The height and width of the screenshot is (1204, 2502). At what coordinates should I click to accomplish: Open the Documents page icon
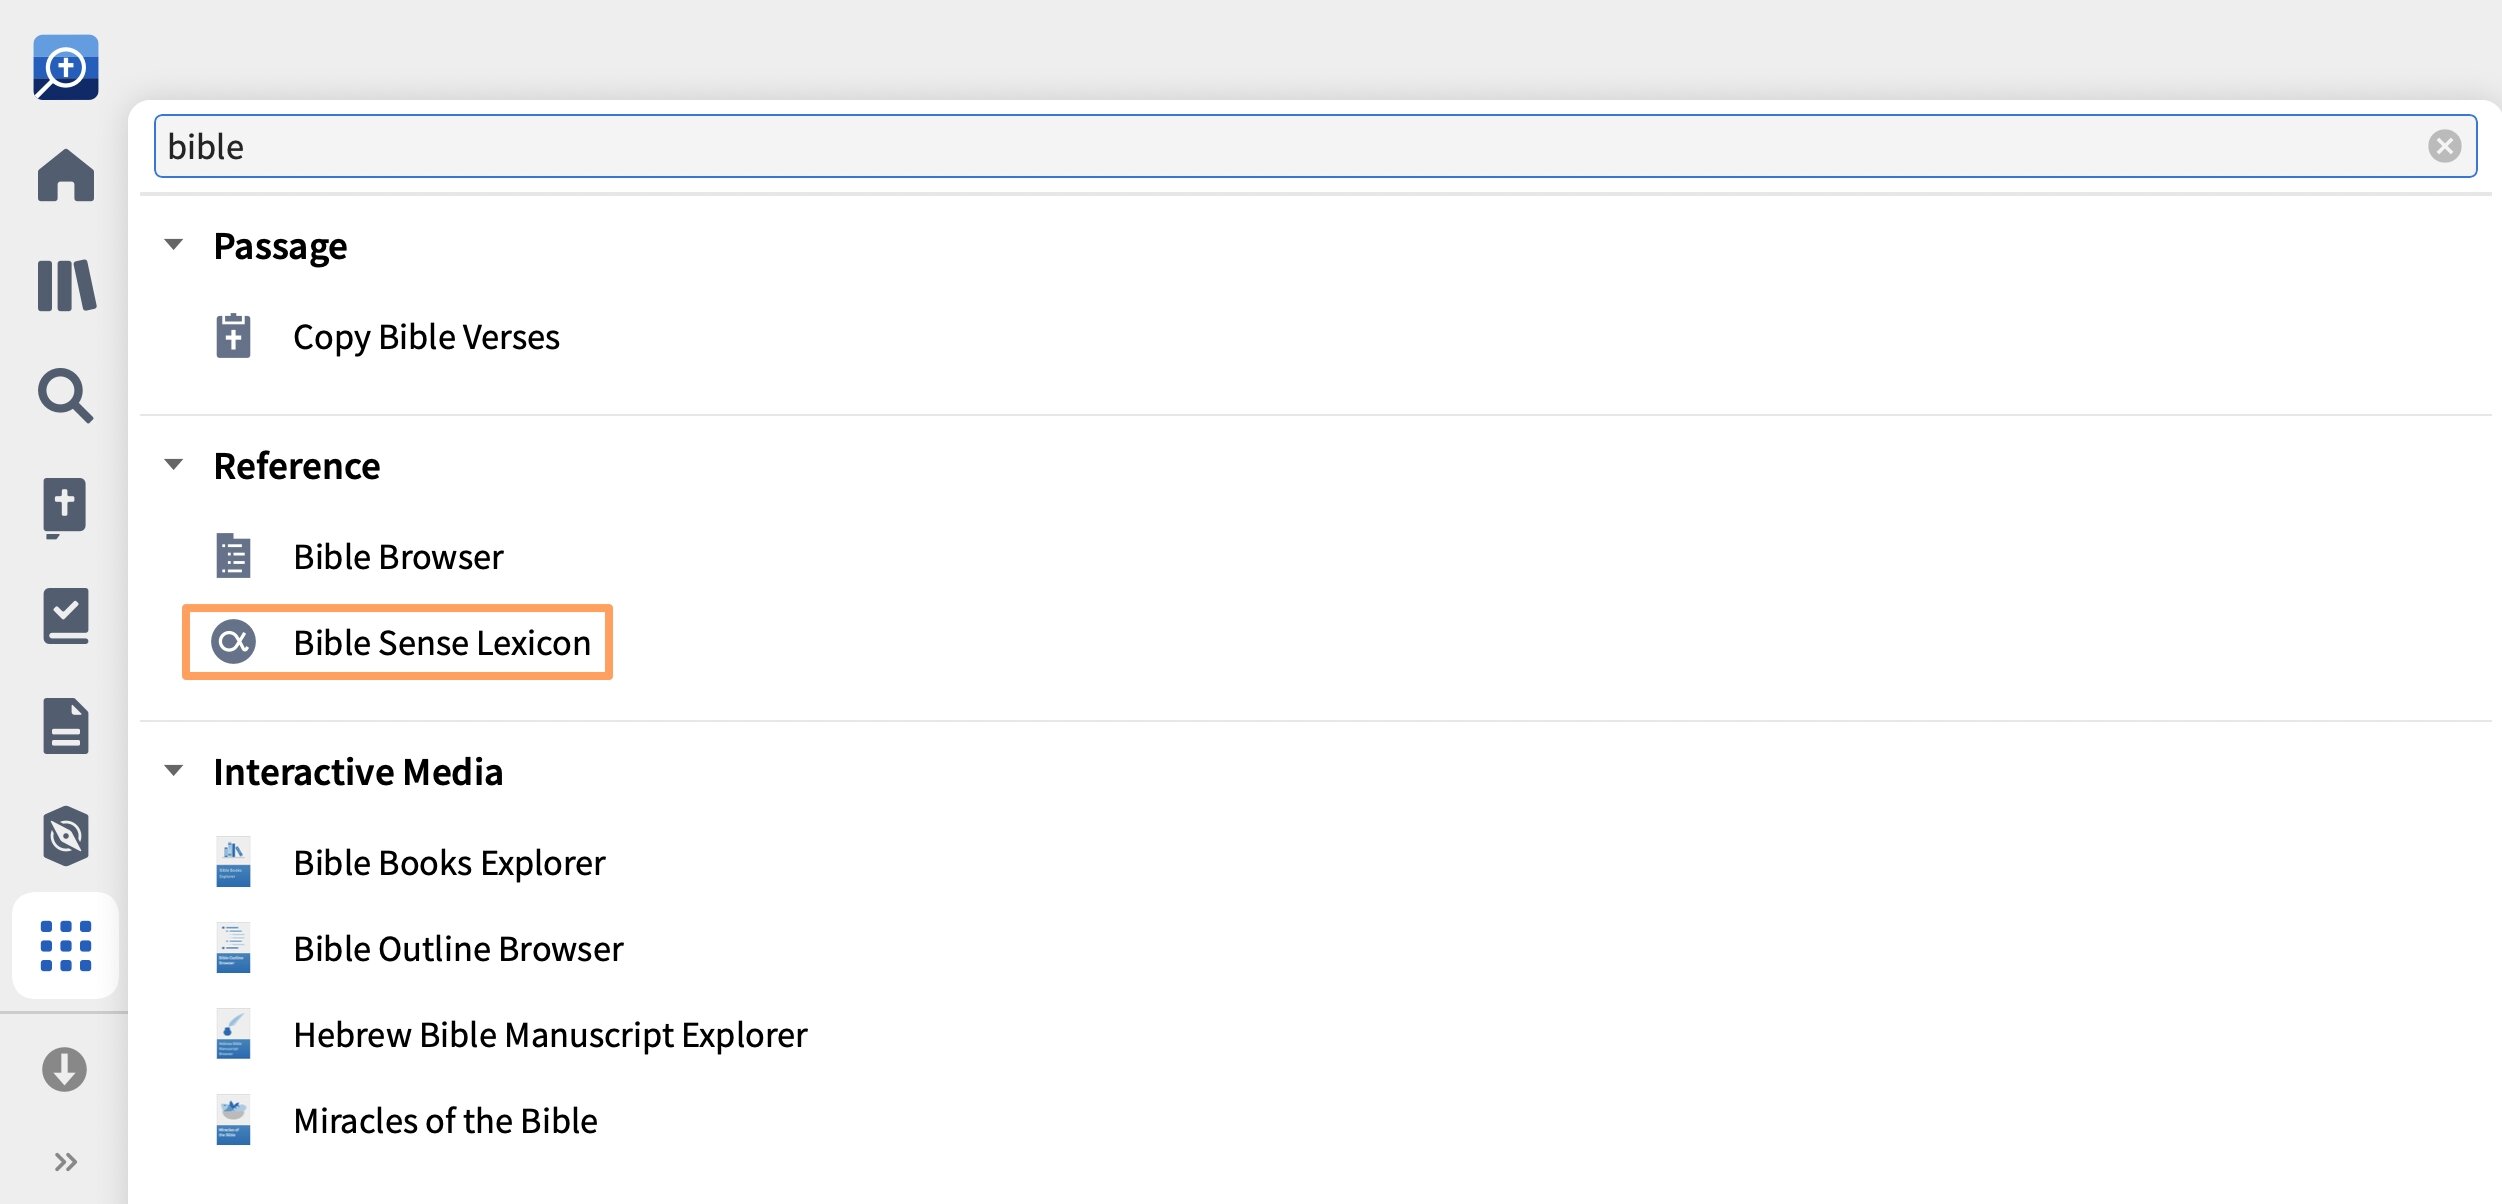tap(66, 726)
